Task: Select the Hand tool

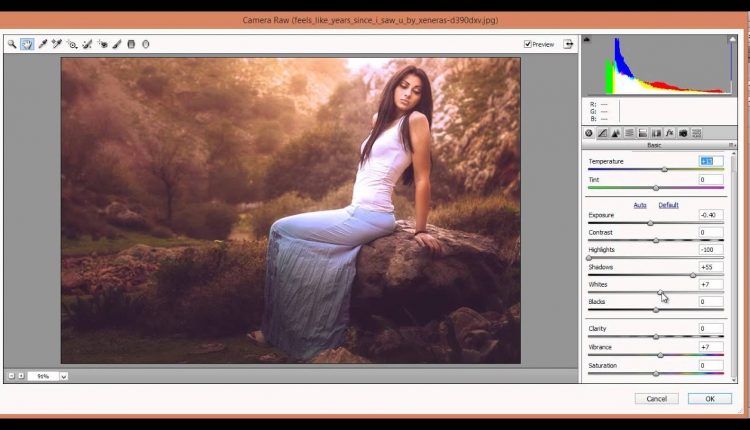Action: pyautogui.click(x=27, y=44)
